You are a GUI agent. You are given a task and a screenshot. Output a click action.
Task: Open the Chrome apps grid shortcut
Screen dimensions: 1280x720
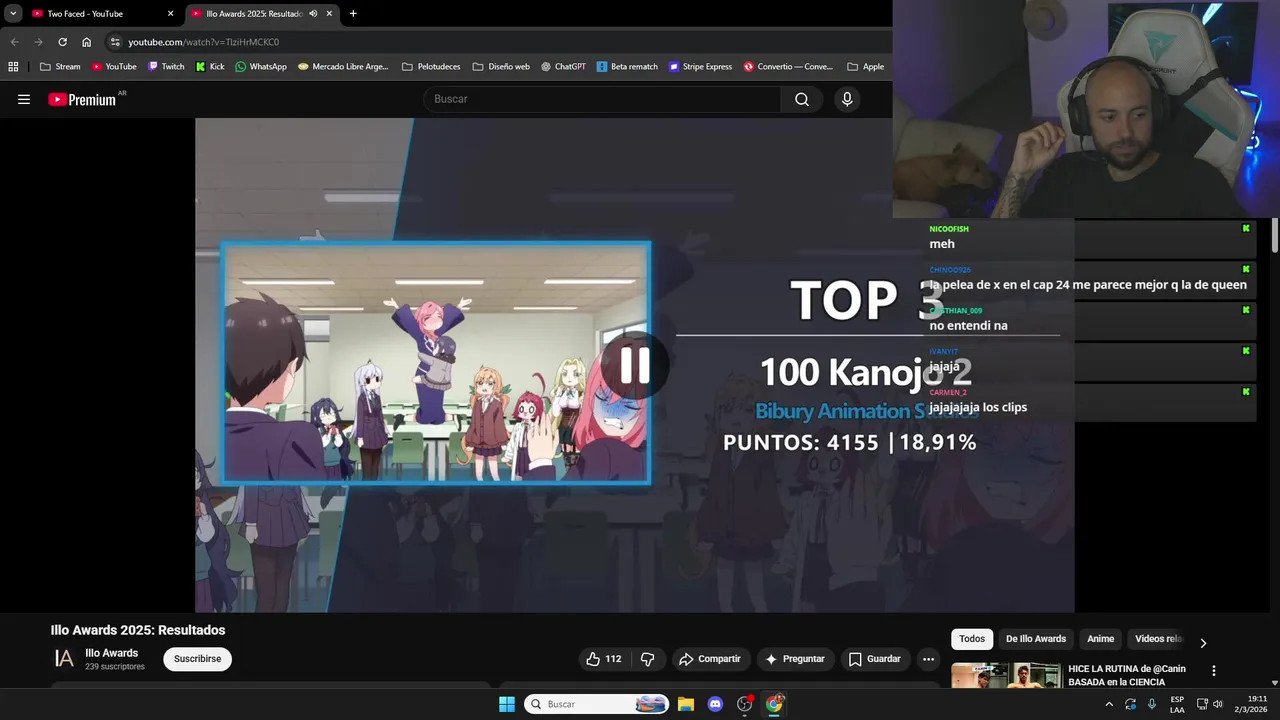(x=13, y=67)
